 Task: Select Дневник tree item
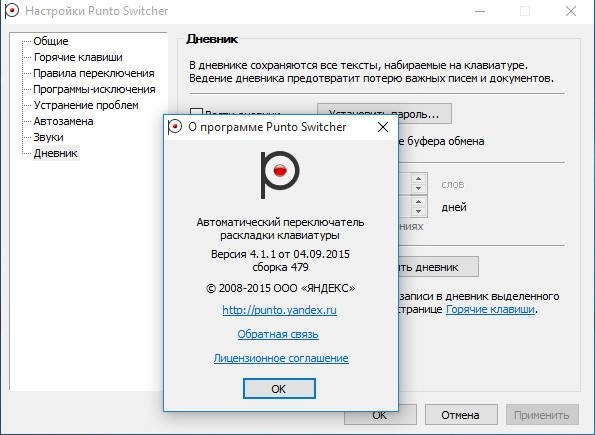pyautogui.click(x=55, y=153)
